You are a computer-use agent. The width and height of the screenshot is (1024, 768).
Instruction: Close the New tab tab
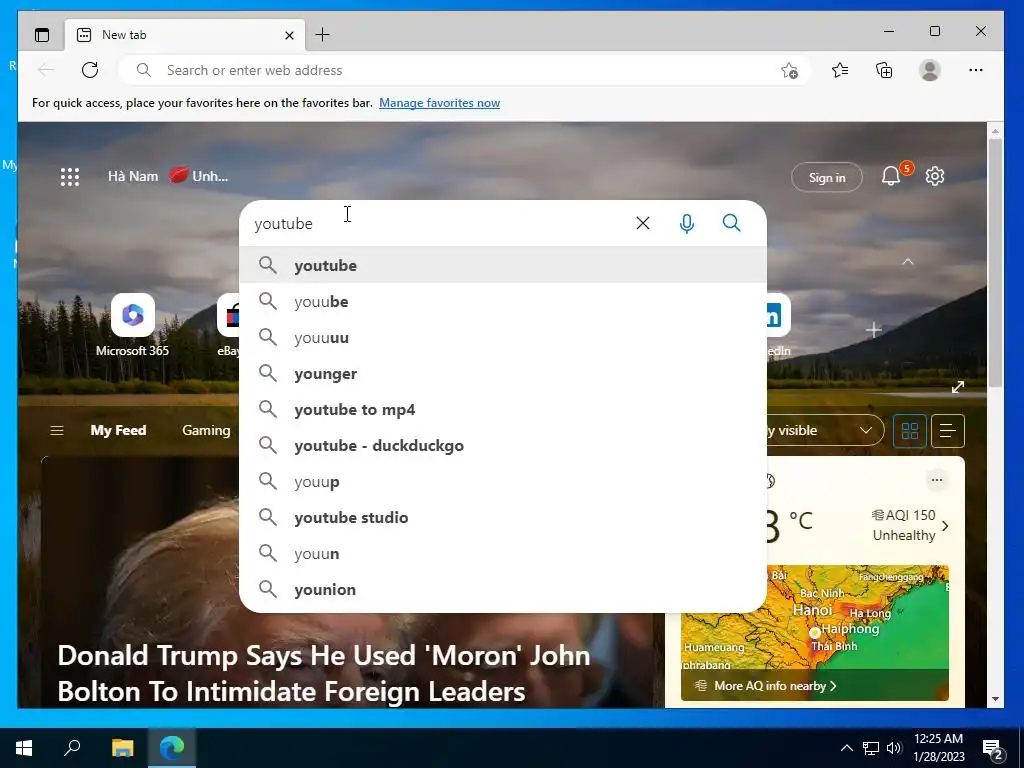pyautogui.click(x=289, y=35)
